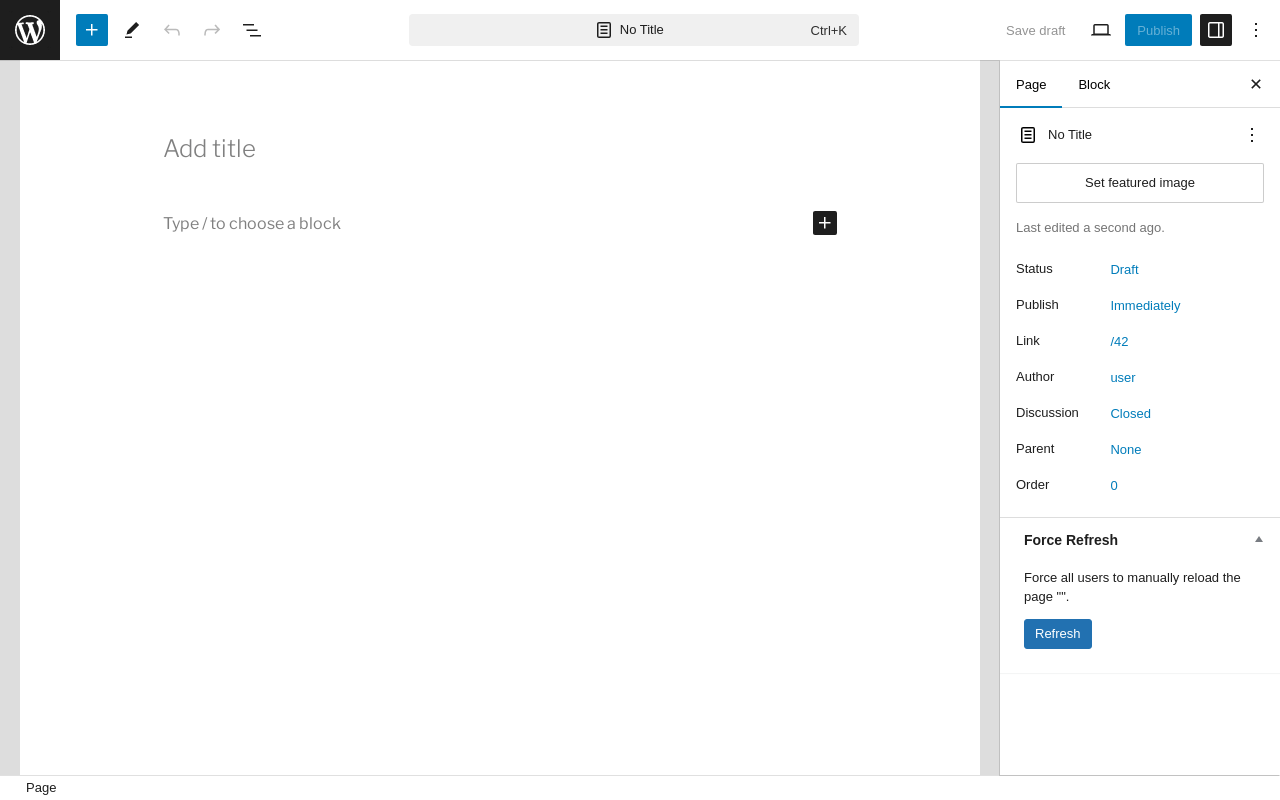Open the Options three-dot menu in top bar

1256,30
